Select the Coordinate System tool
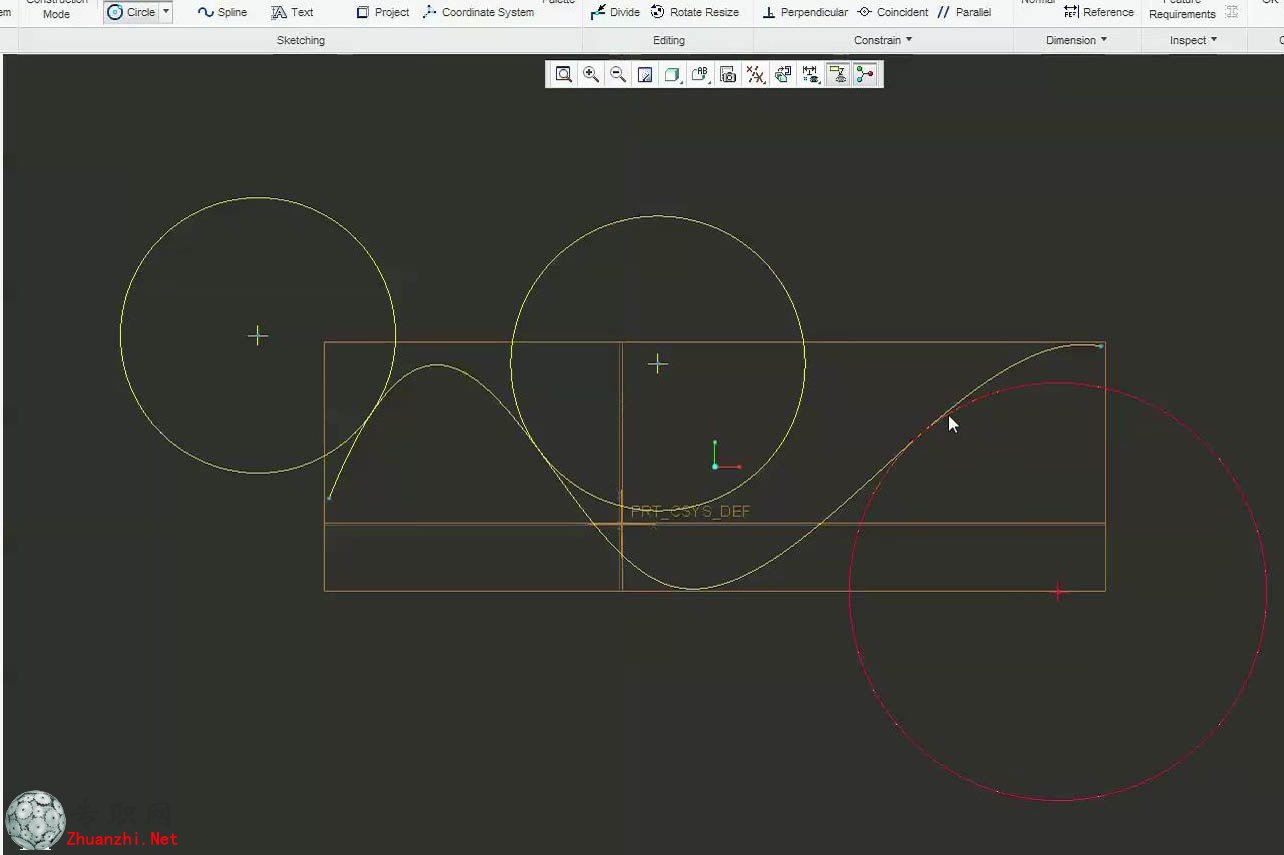The width and height of the screenshot is (1284, 855). pos(478,12)
